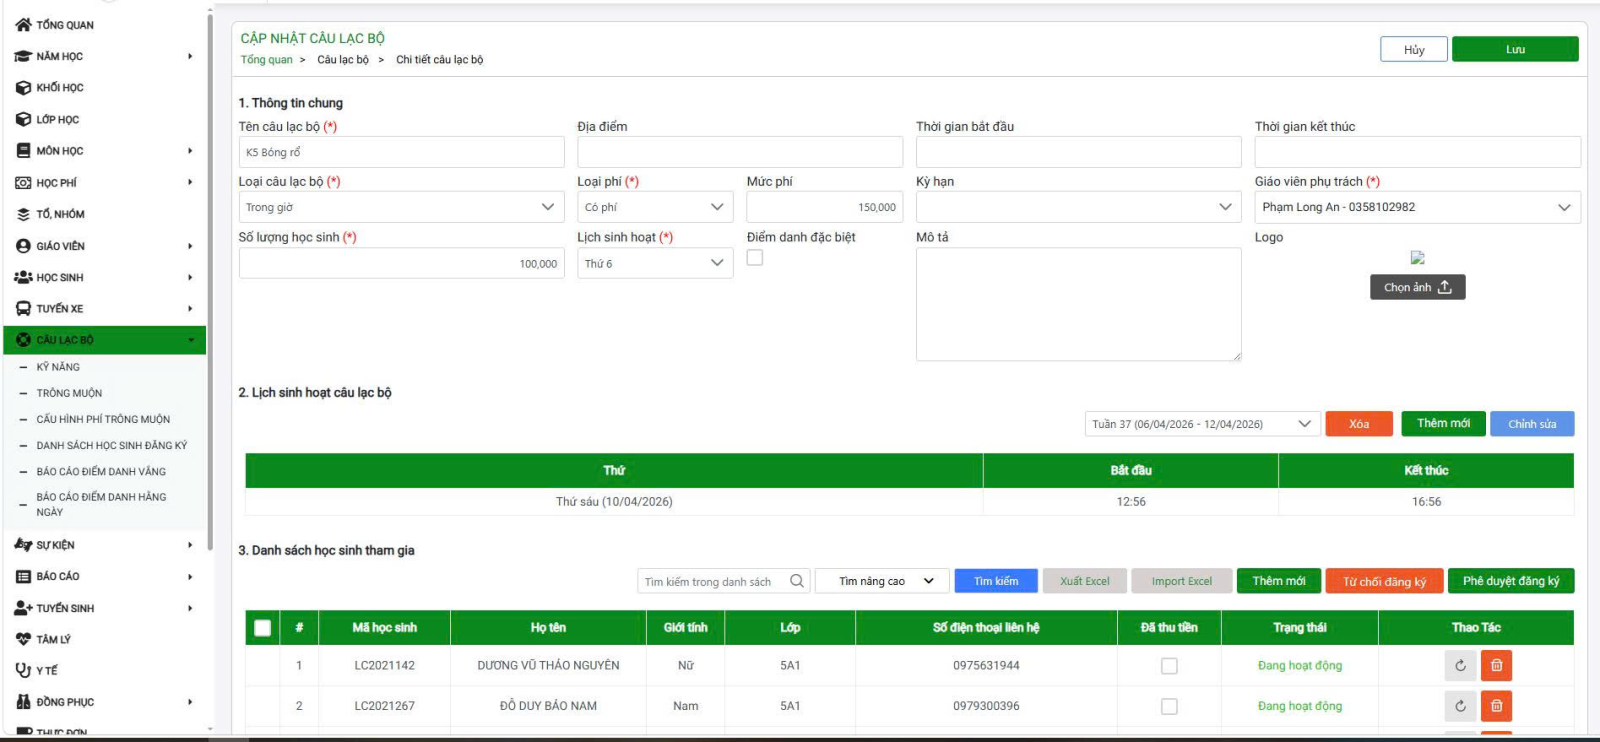The image size is (1600, 742).
Task: Click the Tổng quan home icon in sidebar
Action: pos(23,25)
